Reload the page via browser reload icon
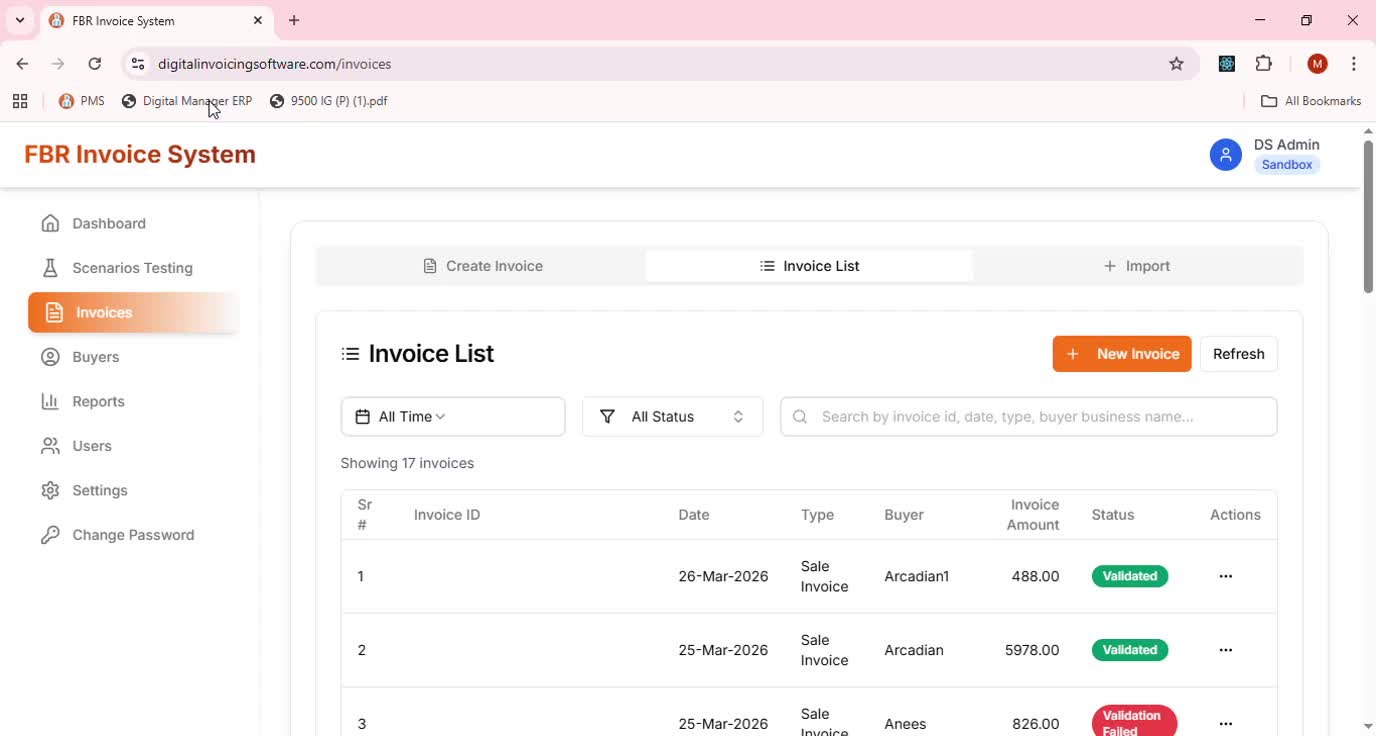The height and width of the screenshot is (736, 1376). coord(94,64)
